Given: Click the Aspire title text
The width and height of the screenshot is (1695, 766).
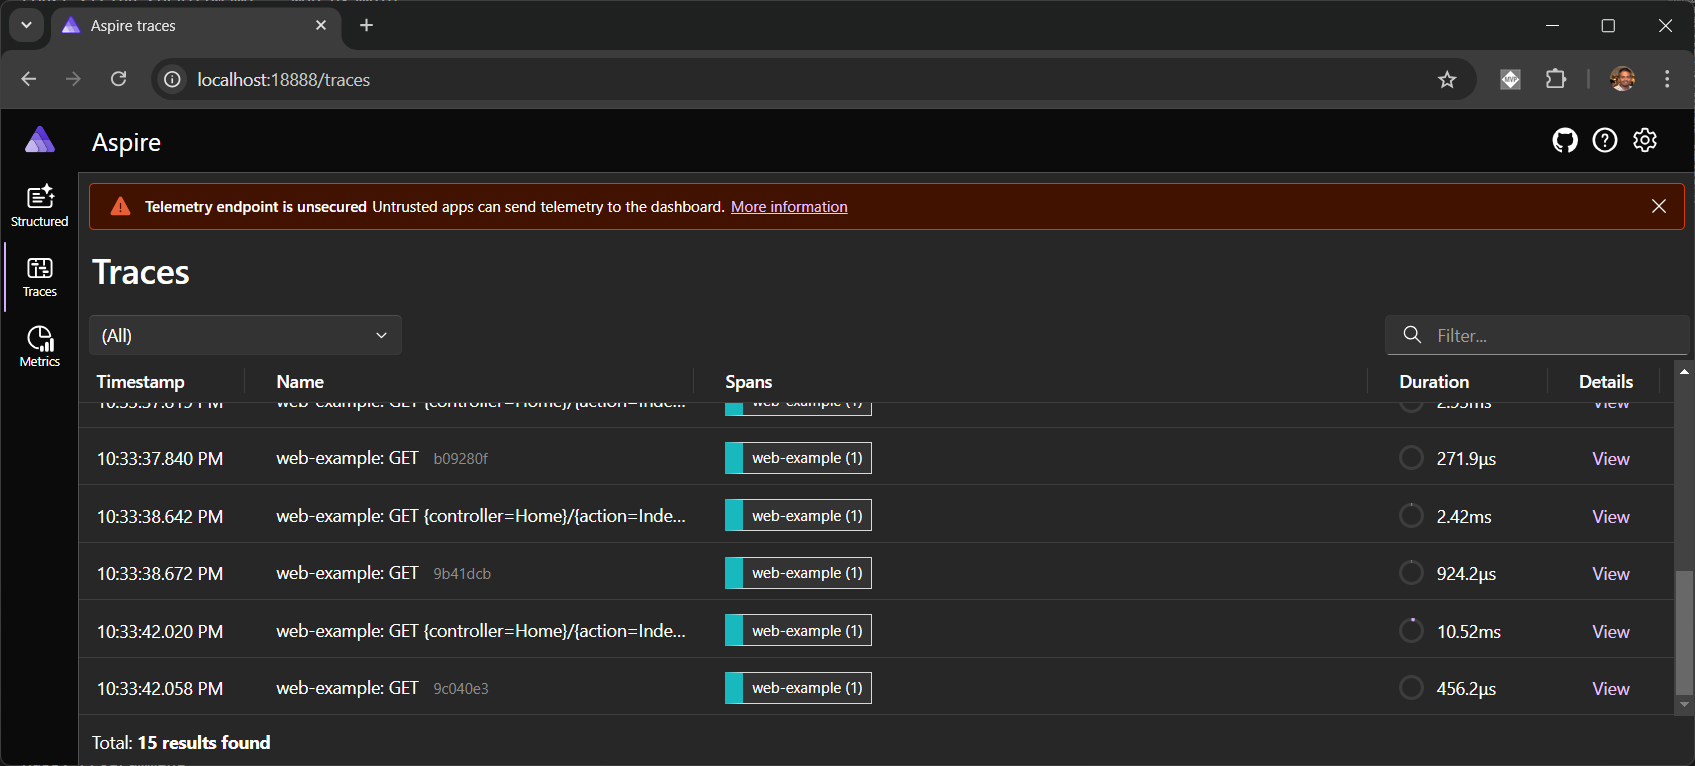Looking at the screenshot, I should point(126,143).
